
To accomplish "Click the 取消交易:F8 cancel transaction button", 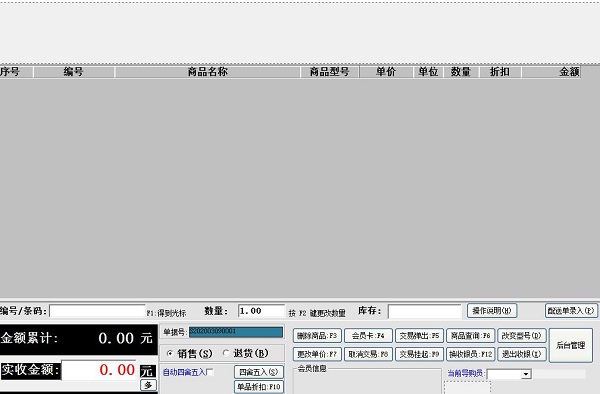I will point(368,354).
